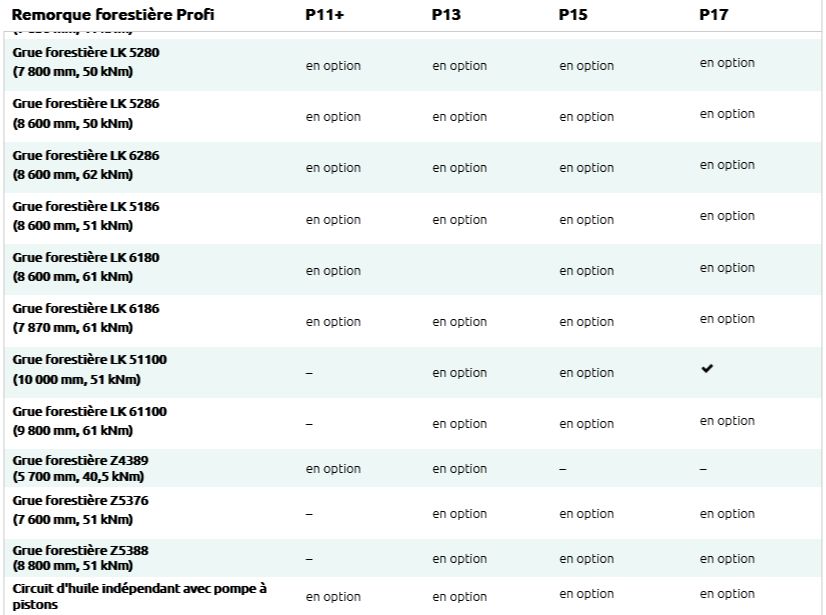Click the "Remorque forestière Profi" table heading

coord(113,15)
